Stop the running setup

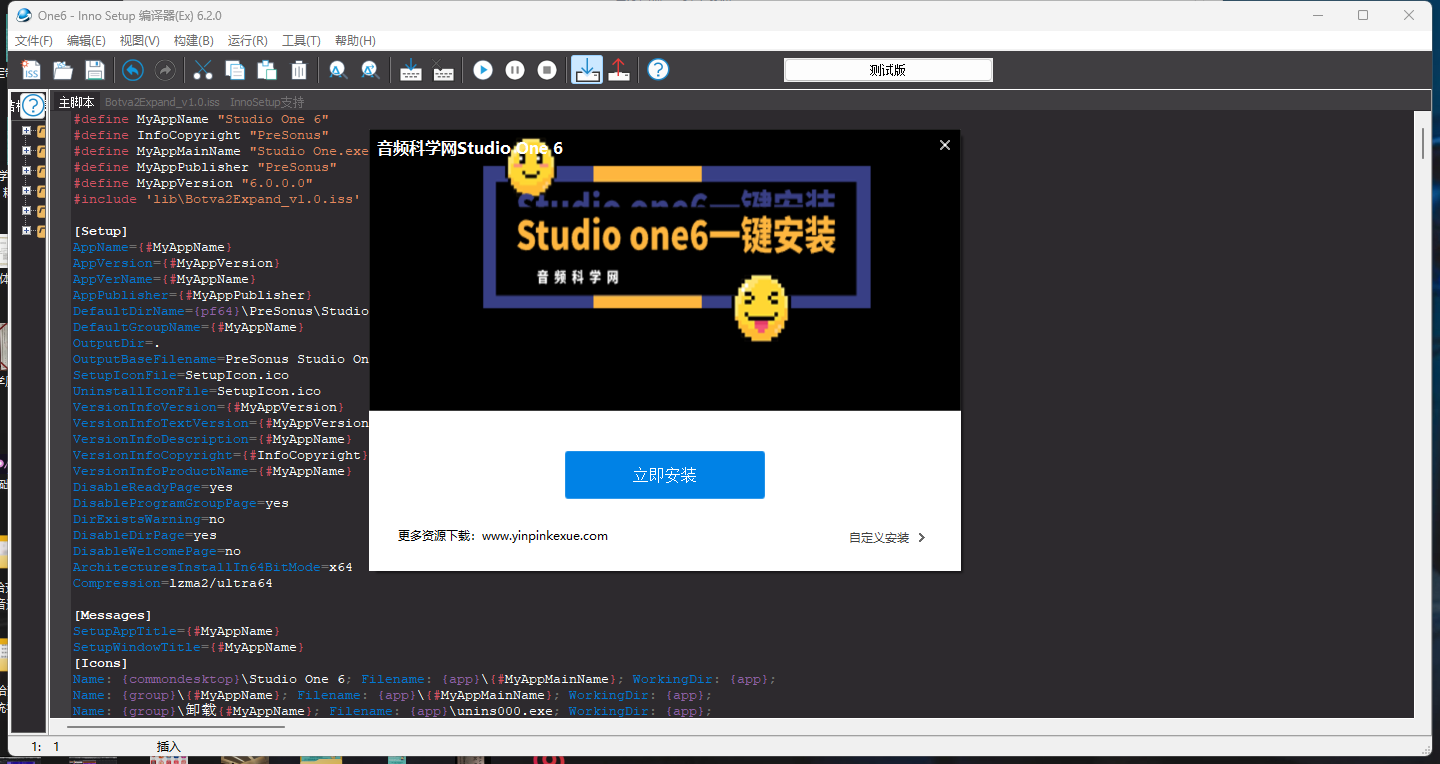[547, 70]
